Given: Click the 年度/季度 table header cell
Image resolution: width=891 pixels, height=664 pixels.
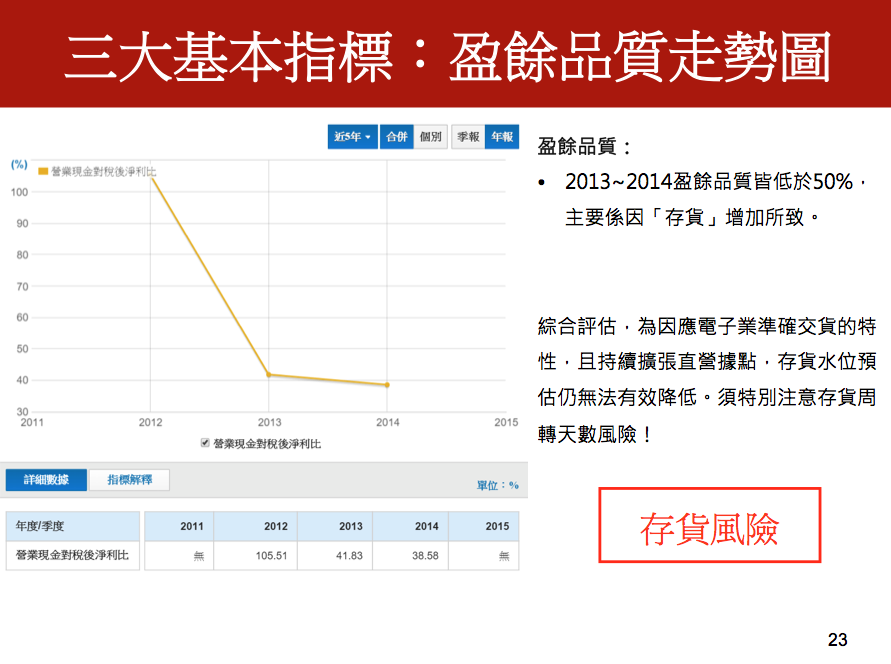Looking at the screenshot, I should (72, 526).
